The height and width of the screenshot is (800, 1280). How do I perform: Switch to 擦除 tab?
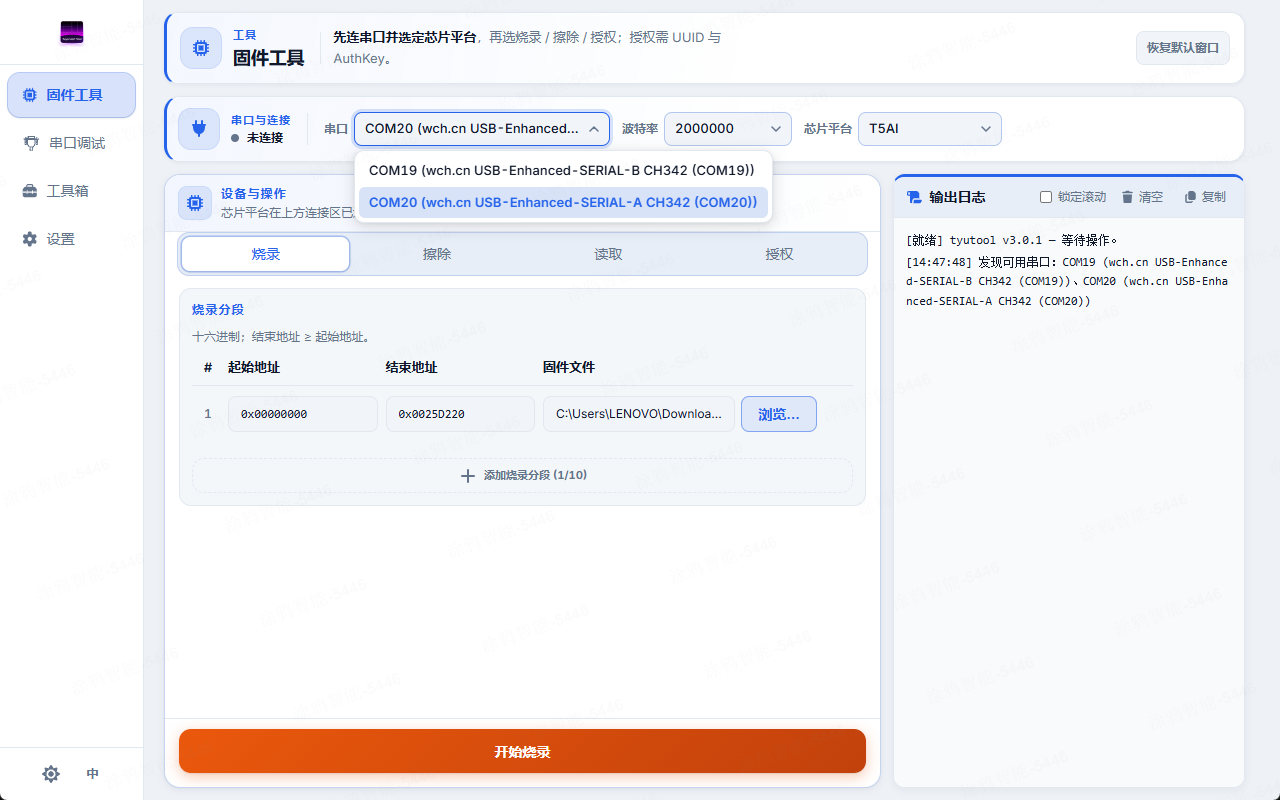point(437,254)
